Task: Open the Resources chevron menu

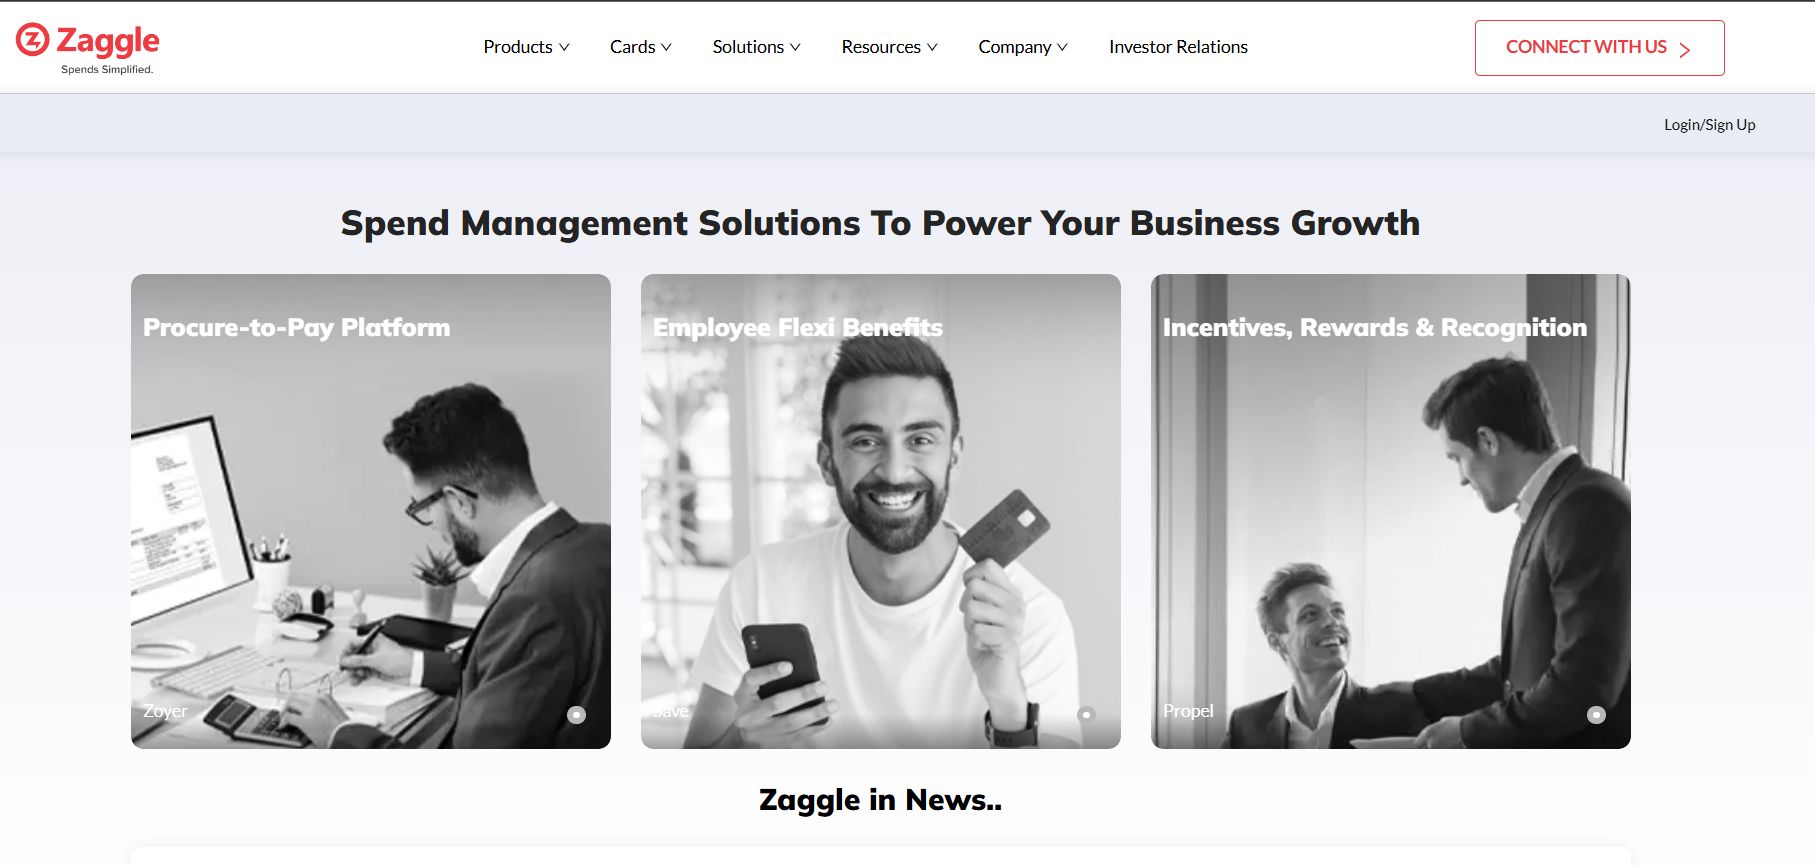Action: click(932, 47)
